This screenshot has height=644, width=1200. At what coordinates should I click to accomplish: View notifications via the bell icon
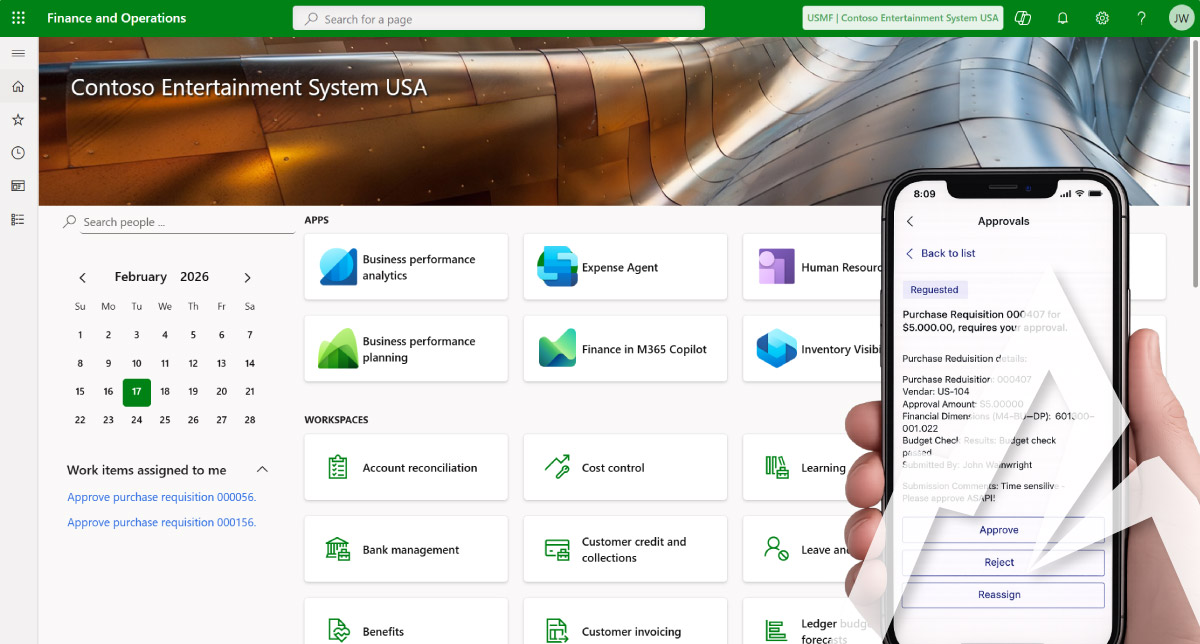(x=1062, y=17)
